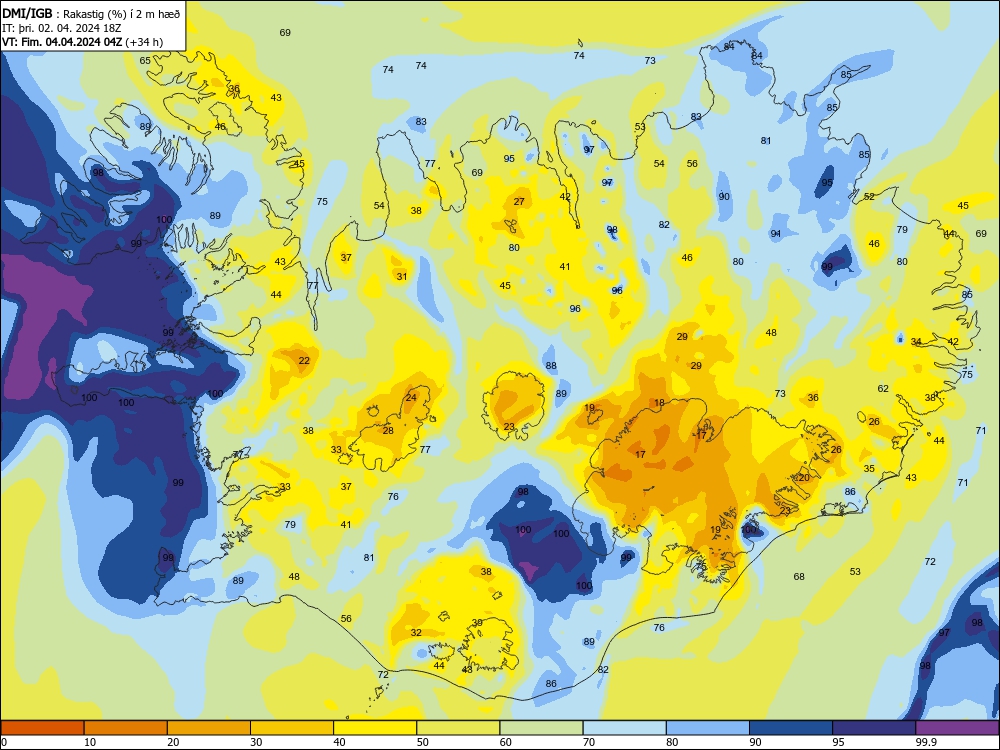
Task: Click the map humidity value '22'
Action: pyautogui.click(x=304, y=361)
